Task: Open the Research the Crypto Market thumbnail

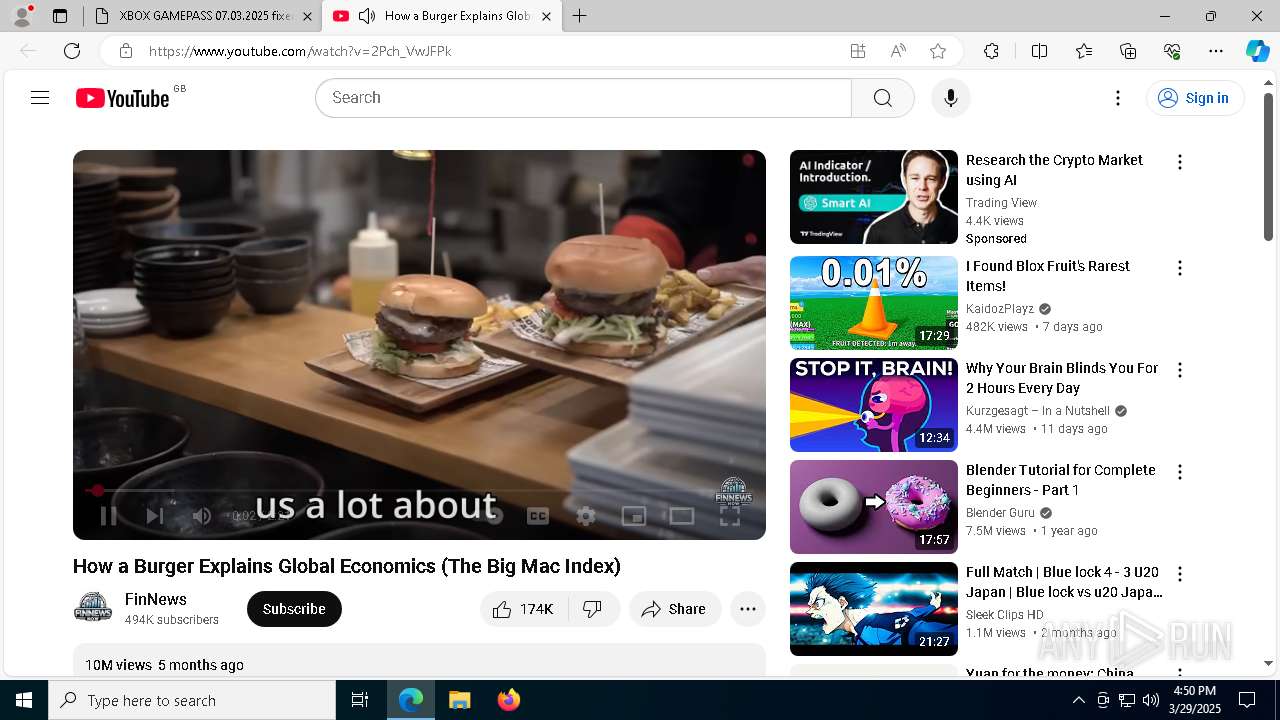Action: 874,197
